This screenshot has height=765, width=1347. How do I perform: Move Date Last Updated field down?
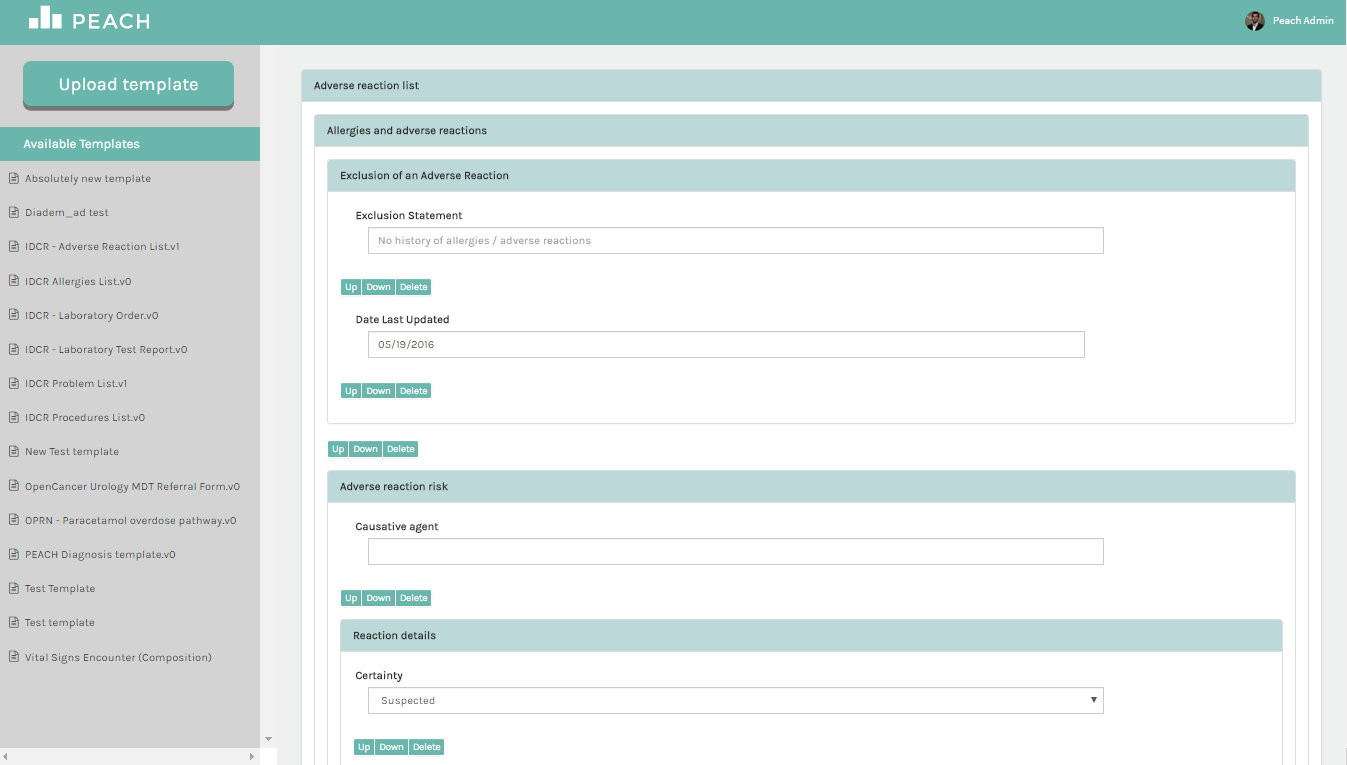click(x=378, y=391)
